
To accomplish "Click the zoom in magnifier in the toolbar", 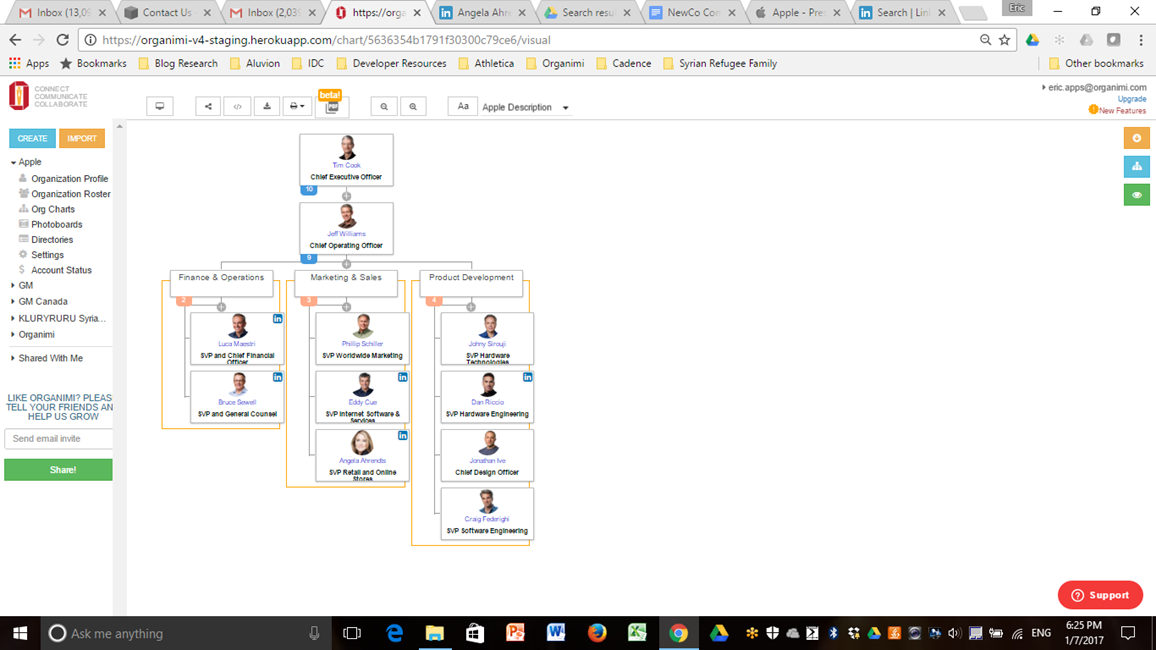I will pos(413,107).
